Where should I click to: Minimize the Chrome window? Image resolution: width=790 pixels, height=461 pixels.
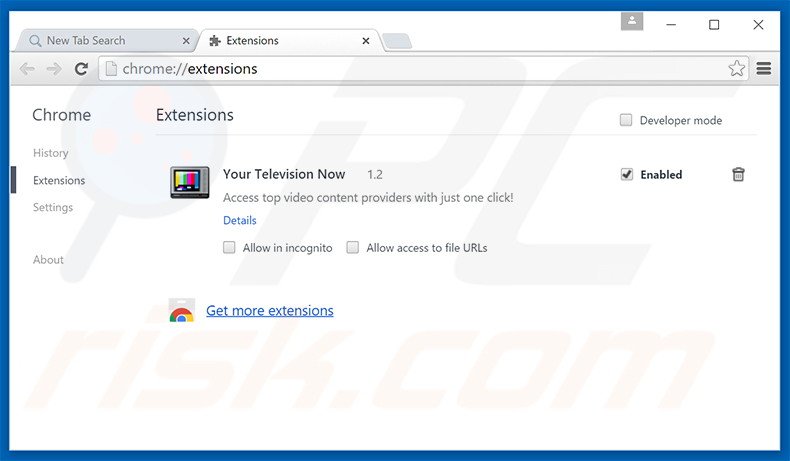671,25
